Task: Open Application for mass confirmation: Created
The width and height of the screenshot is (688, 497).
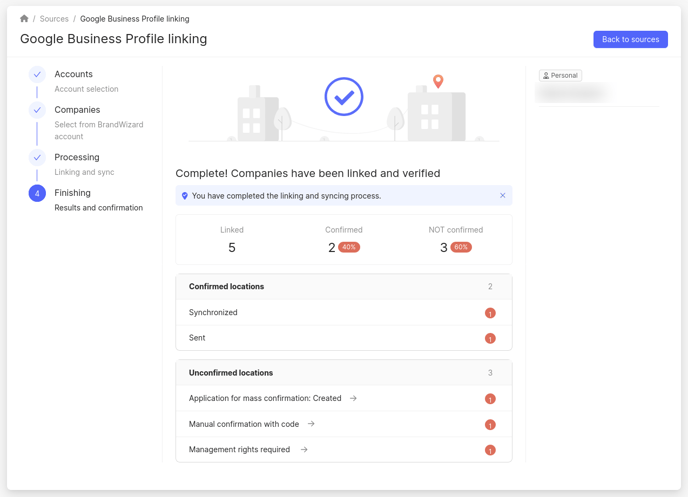Action: pos(265,398)
